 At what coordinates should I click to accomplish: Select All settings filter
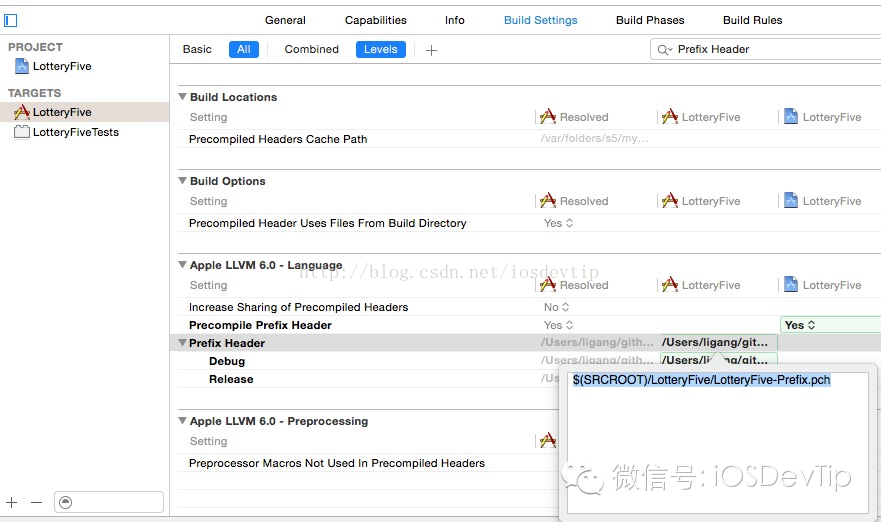244,49
